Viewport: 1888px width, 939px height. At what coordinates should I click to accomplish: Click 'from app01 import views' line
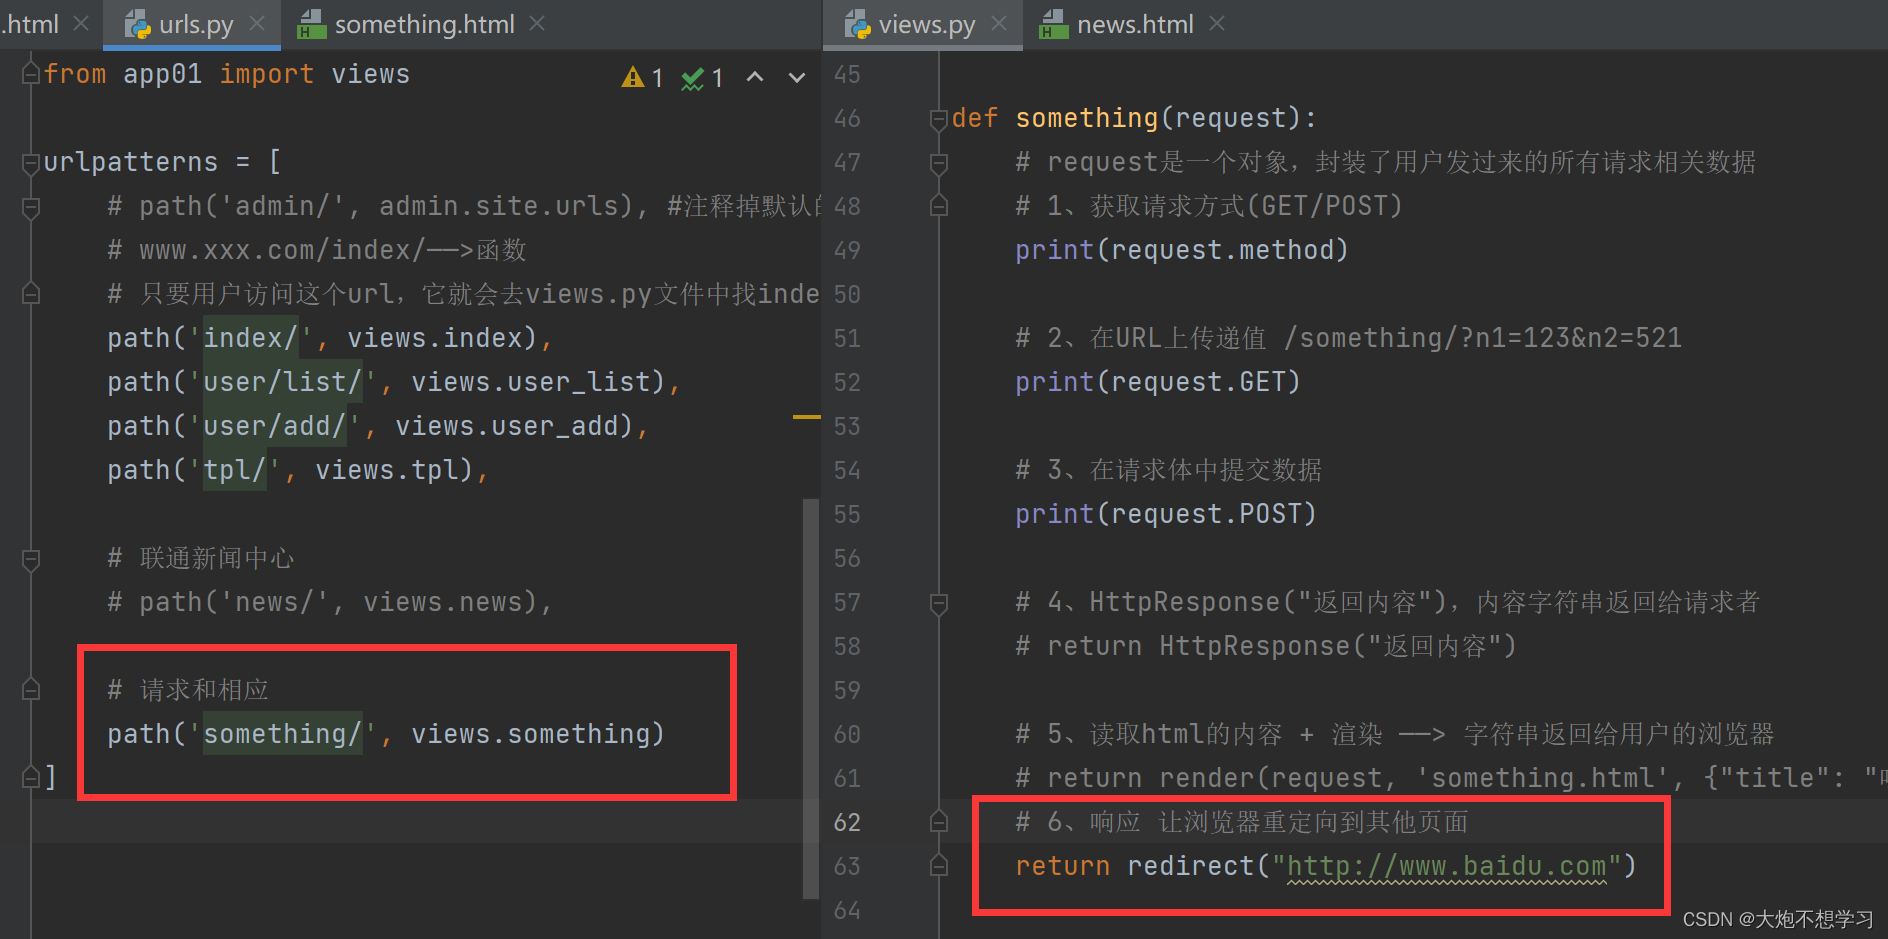[226, 74]
